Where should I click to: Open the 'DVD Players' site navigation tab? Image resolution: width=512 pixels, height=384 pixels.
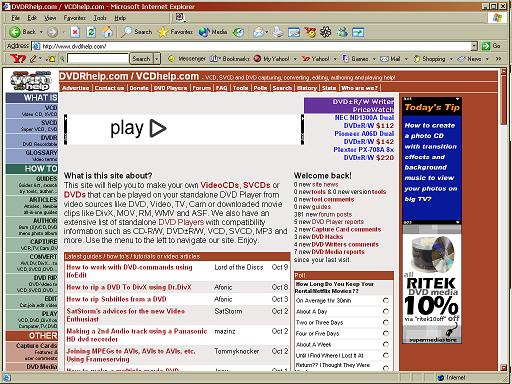pyautogui.click(x=170, y=88)
